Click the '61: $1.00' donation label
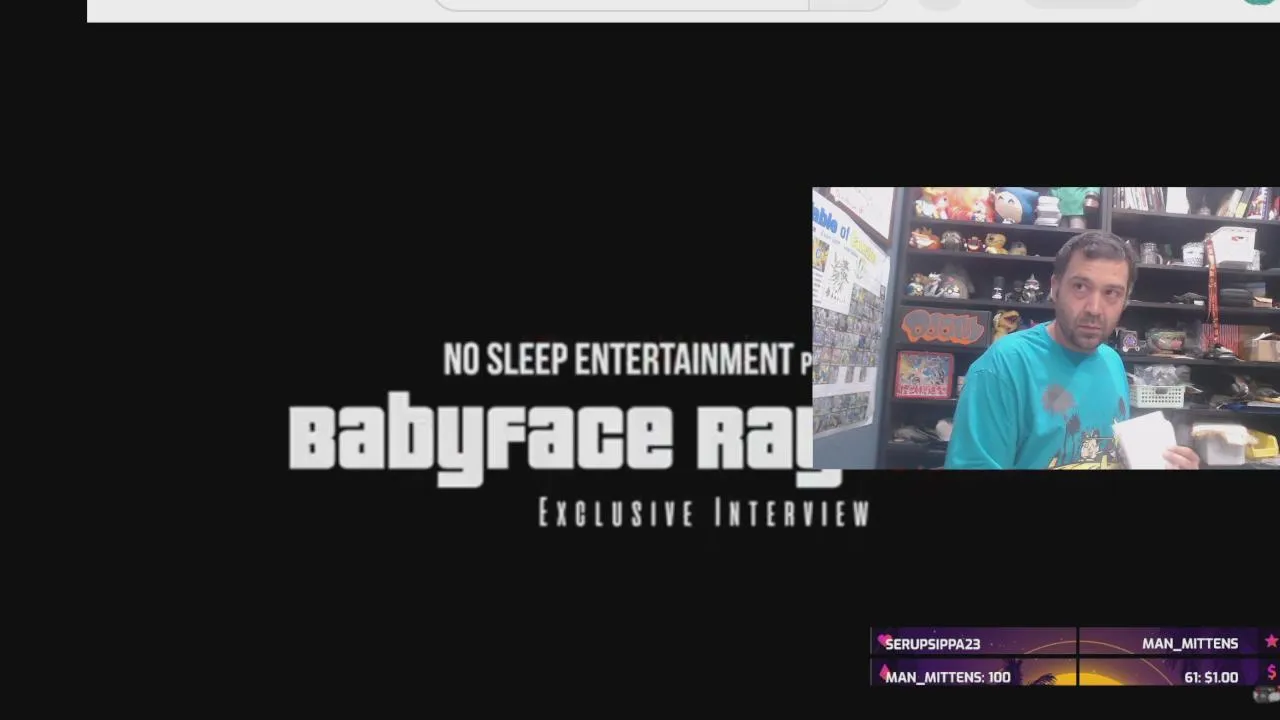Viewport: 1280px width, 720px height. click(x=1211, y=677)
